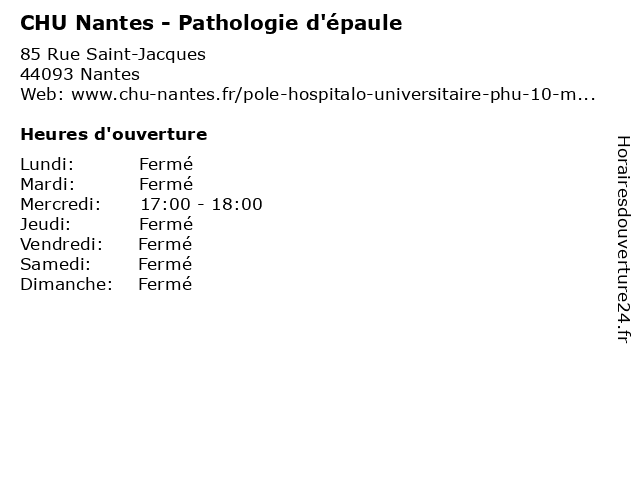Click the Lundi day label
Viewport: 640px width, 480px height.
tap(47, 164)
